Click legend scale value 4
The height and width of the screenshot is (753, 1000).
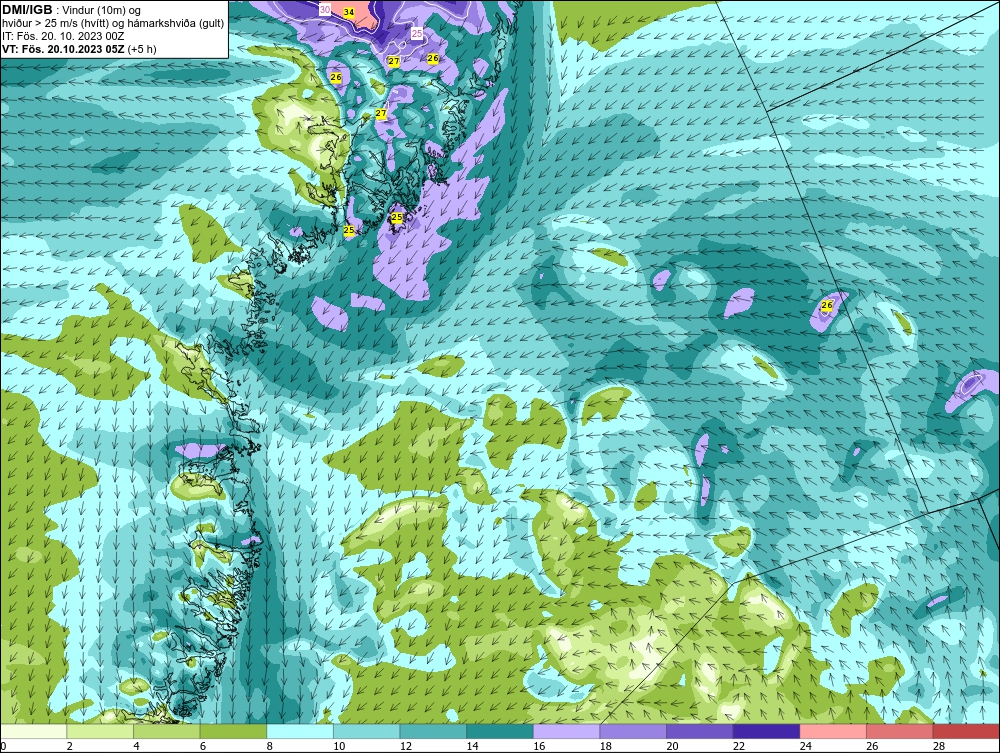(x=136, y=746)
